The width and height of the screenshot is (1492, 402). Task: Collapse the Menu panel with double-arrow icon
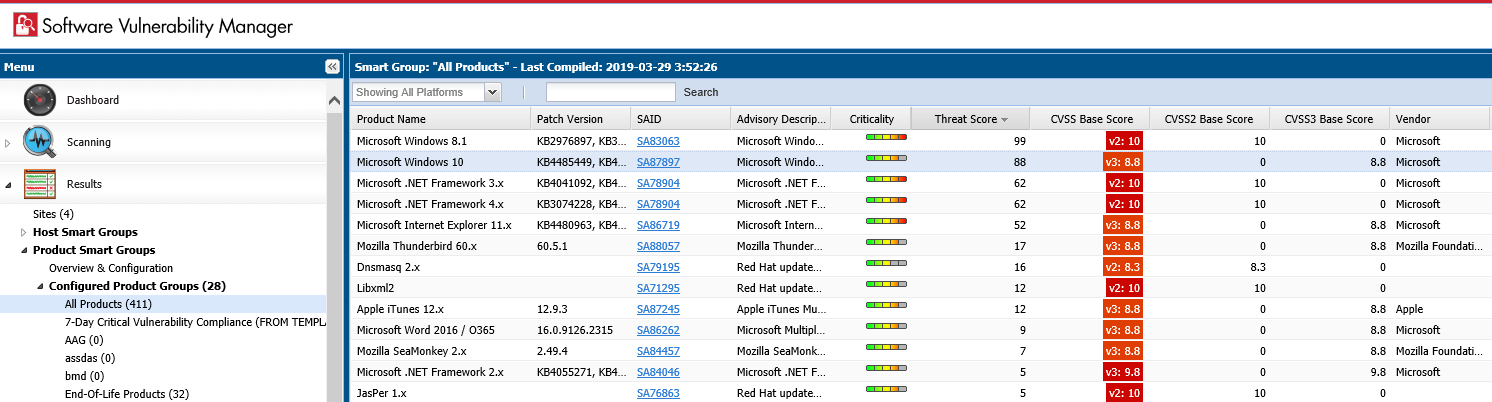(332, 67)
